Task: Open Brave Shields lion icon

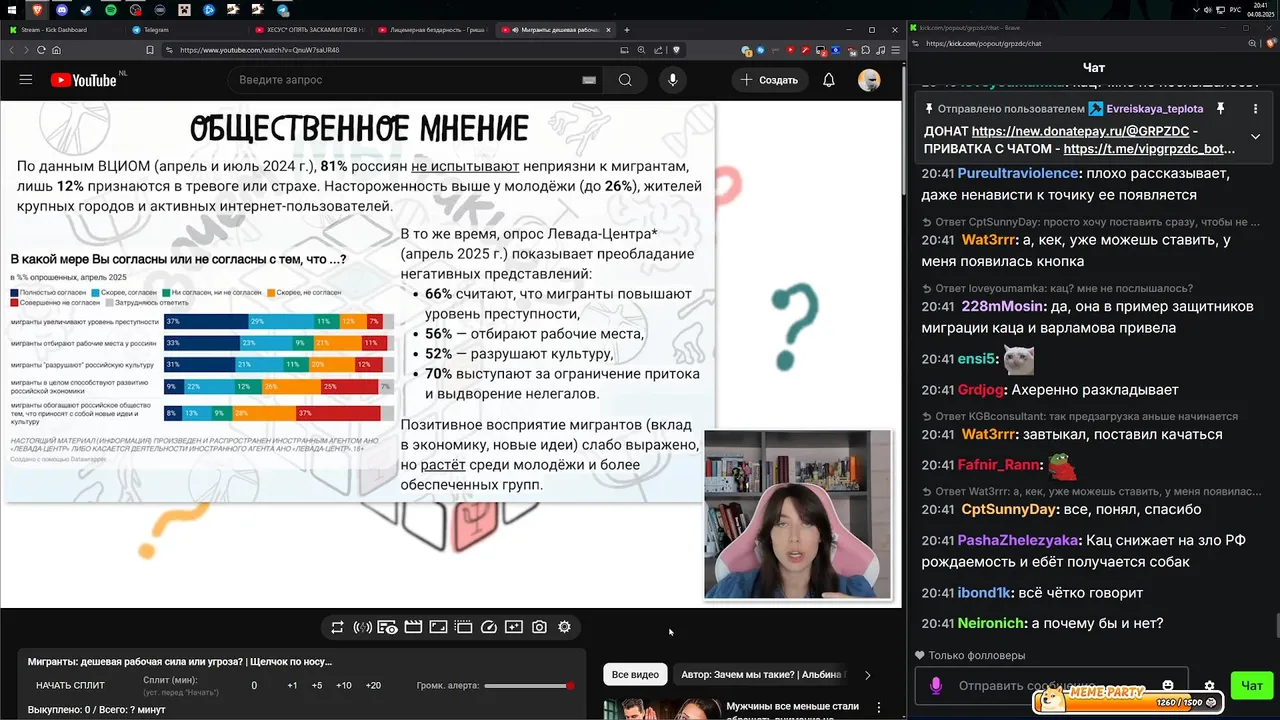Action: (677, 50)
